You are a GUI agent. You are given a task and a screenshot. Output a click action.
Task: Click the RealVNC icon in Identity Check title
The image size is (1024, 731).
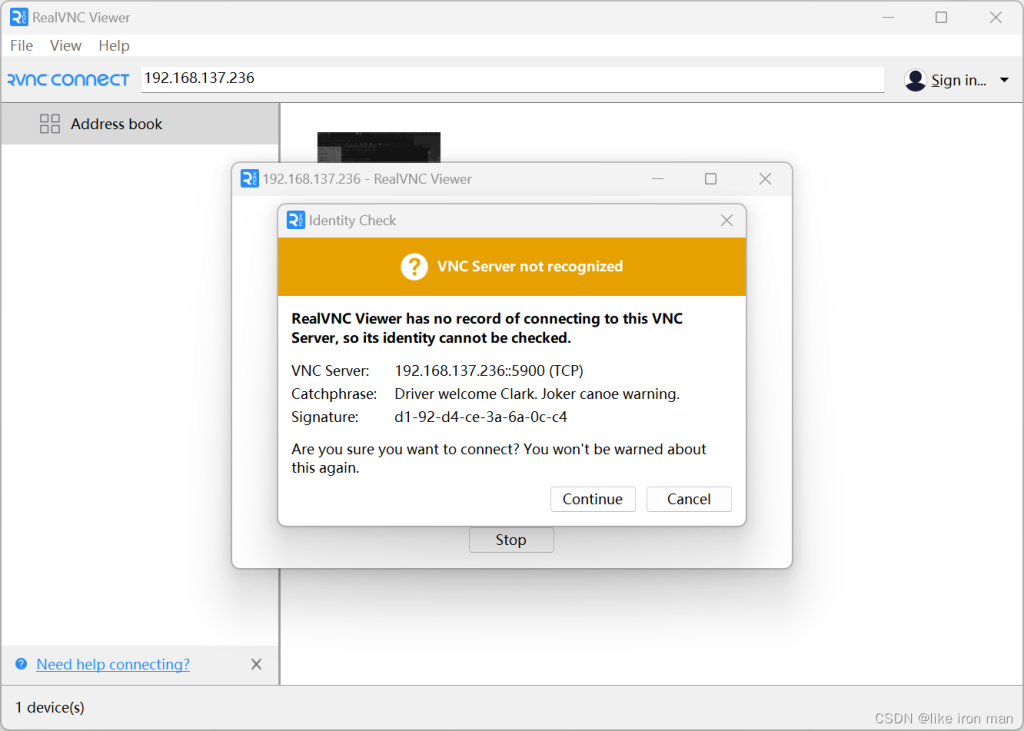tap(295, 220)
